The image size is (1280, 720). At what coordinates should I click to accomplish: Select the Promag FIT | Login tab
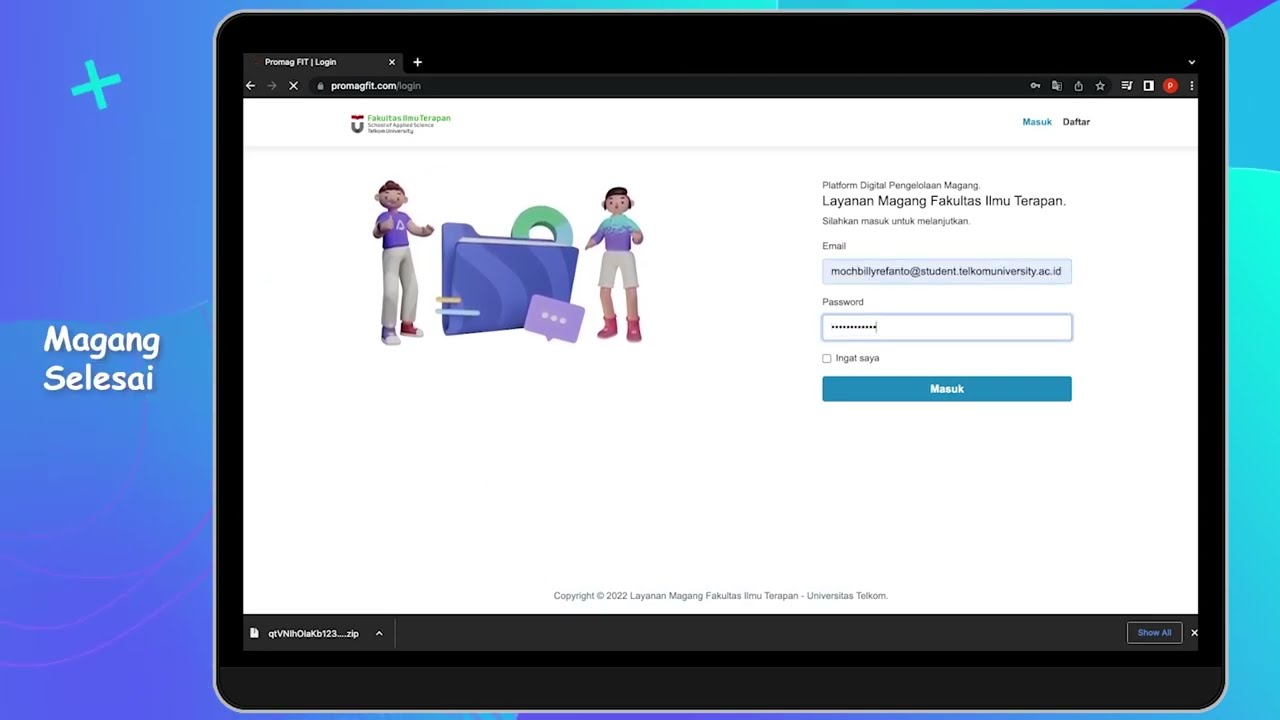pyautogui.click(x=322, y=62)
